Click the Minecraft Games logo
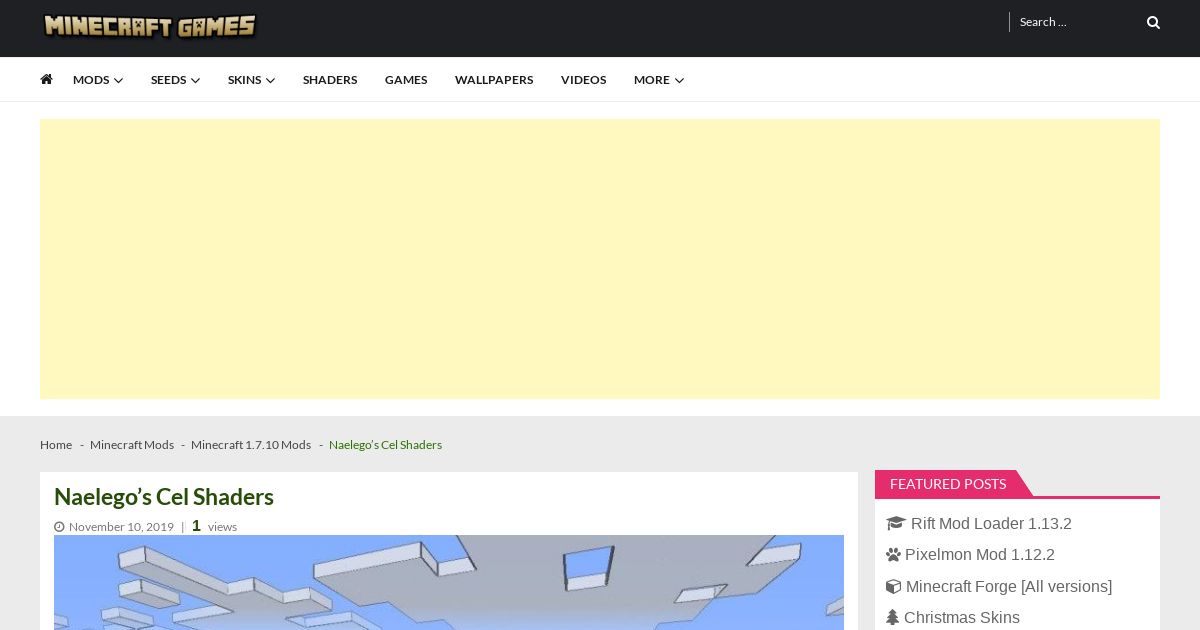 tap(150, 26)
